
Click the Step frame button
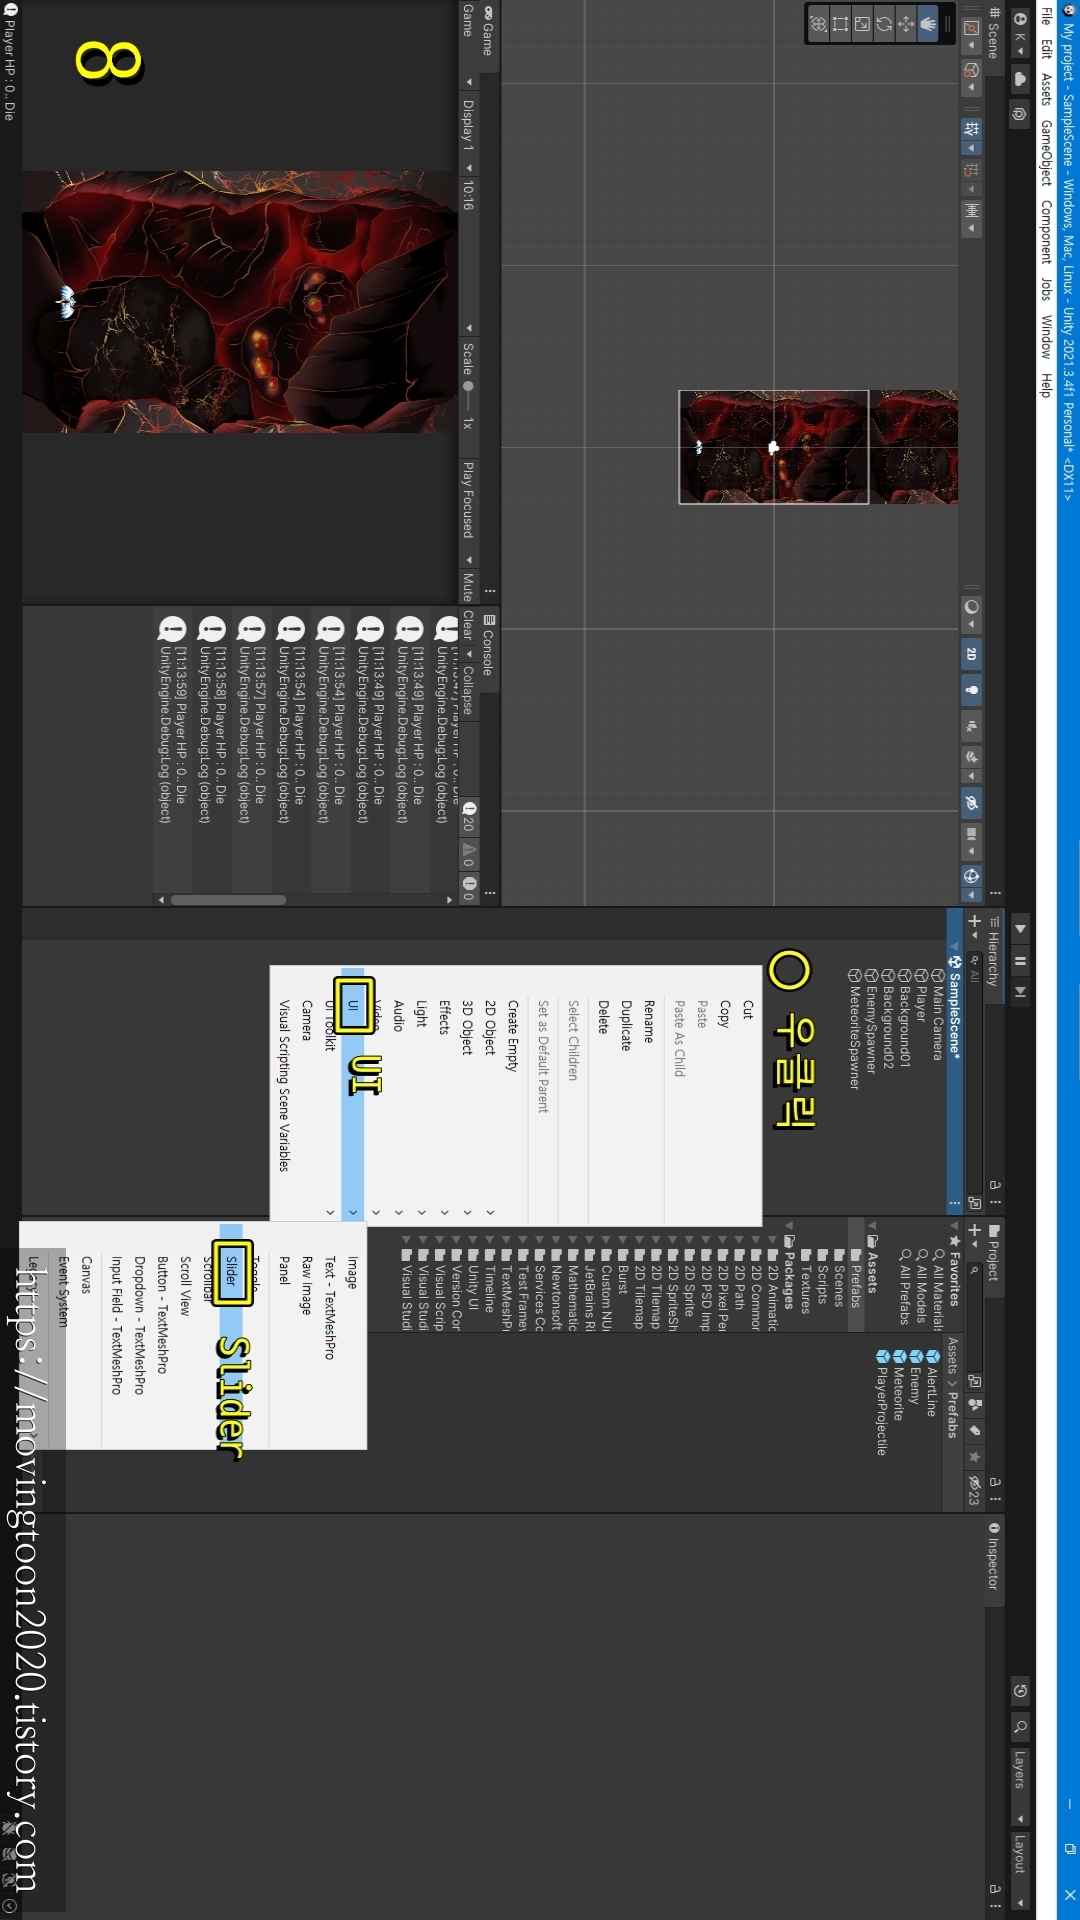pyautogui.click(x=1020, y=992)
